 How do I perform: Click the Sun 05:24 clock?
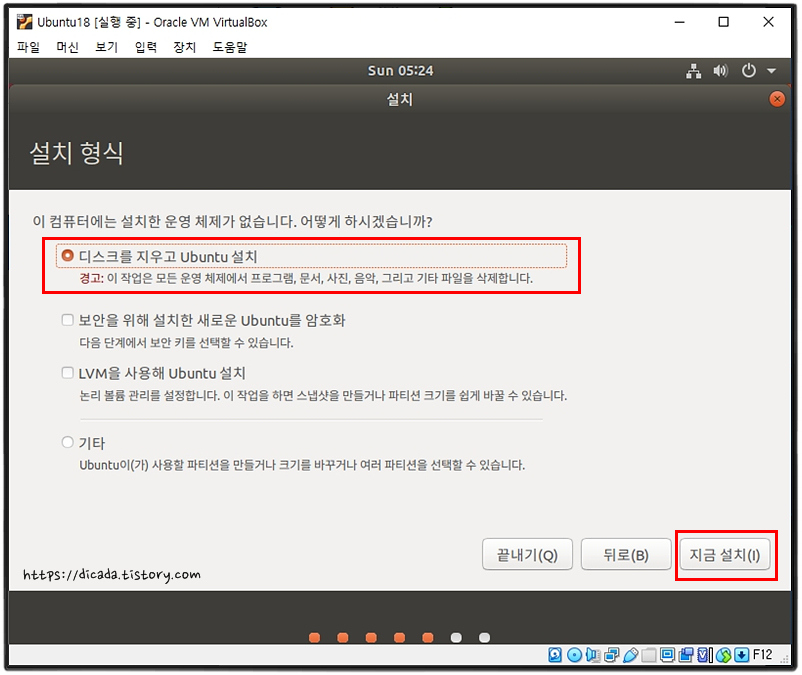click(400, 71)
